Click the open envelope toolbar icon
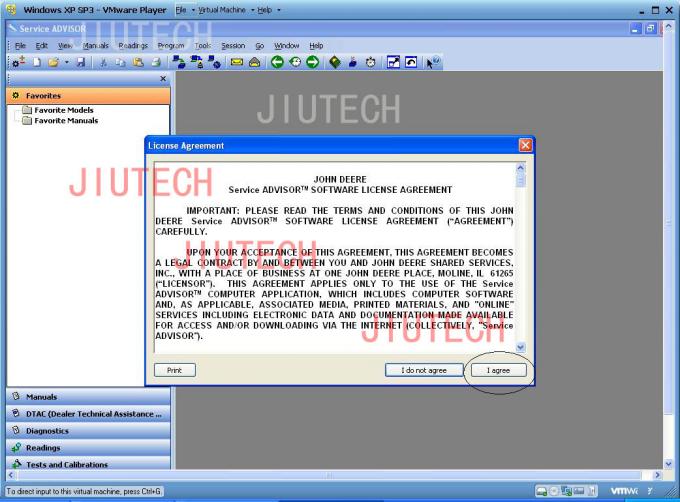 pos(255,62)
